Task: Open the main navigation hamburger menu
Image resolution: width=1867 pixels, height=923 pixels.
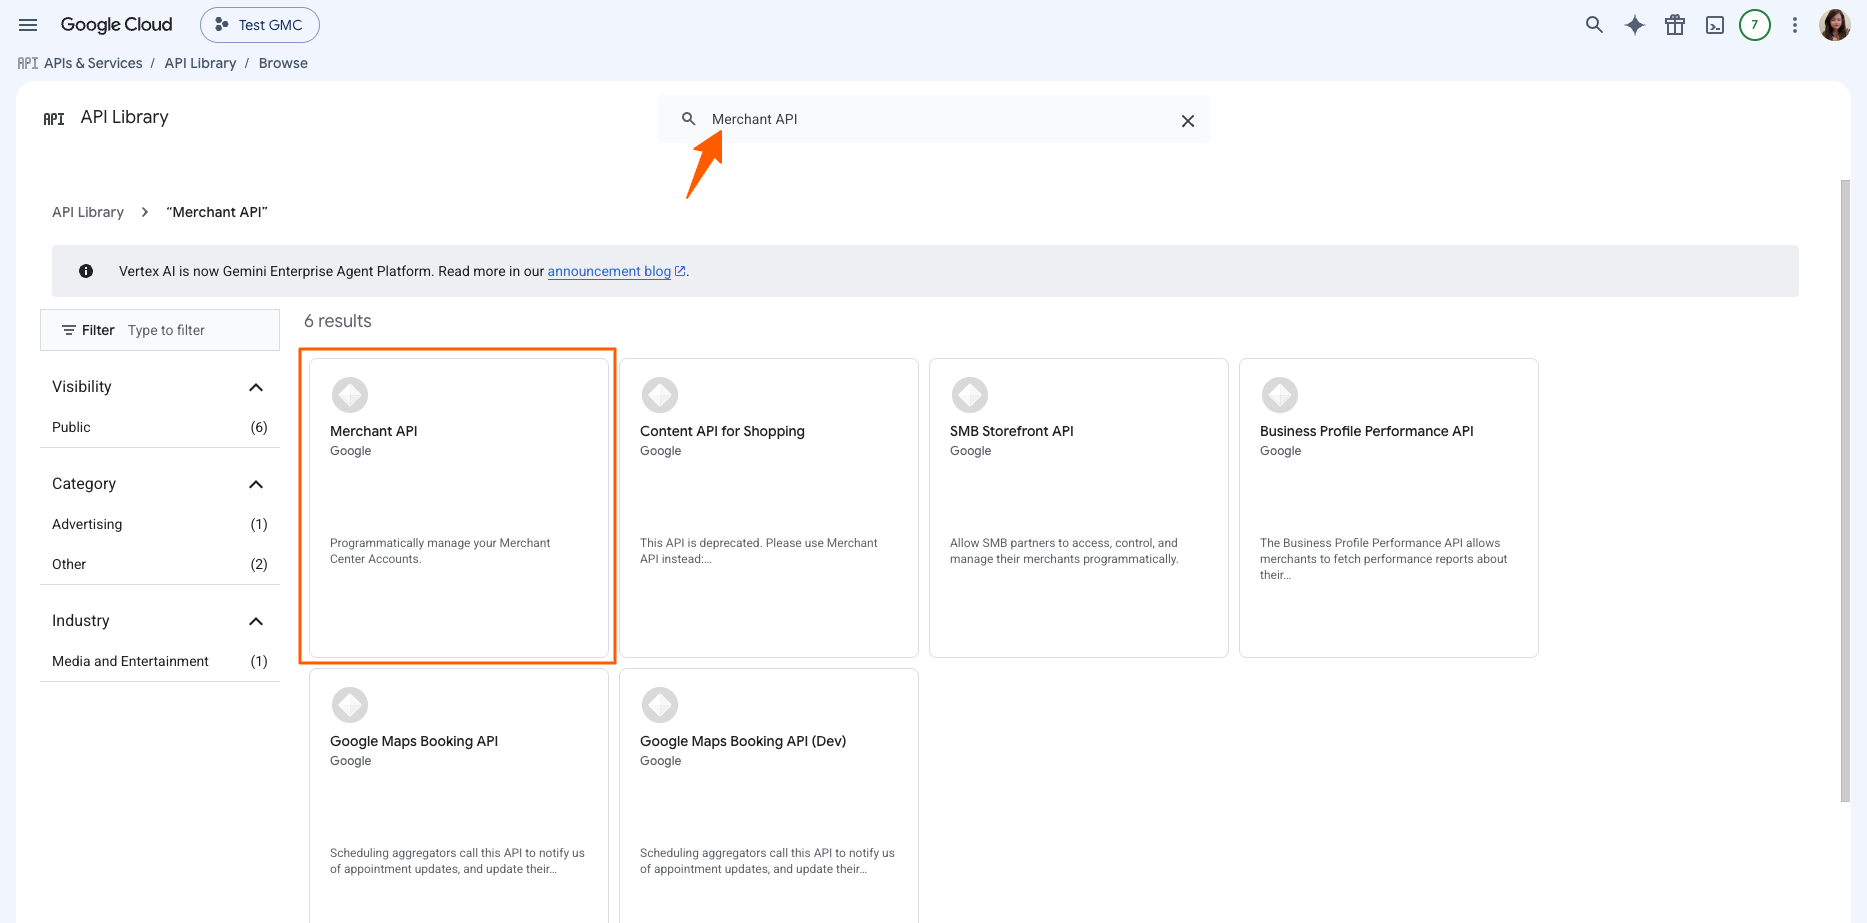Action: tap(28, 25)
